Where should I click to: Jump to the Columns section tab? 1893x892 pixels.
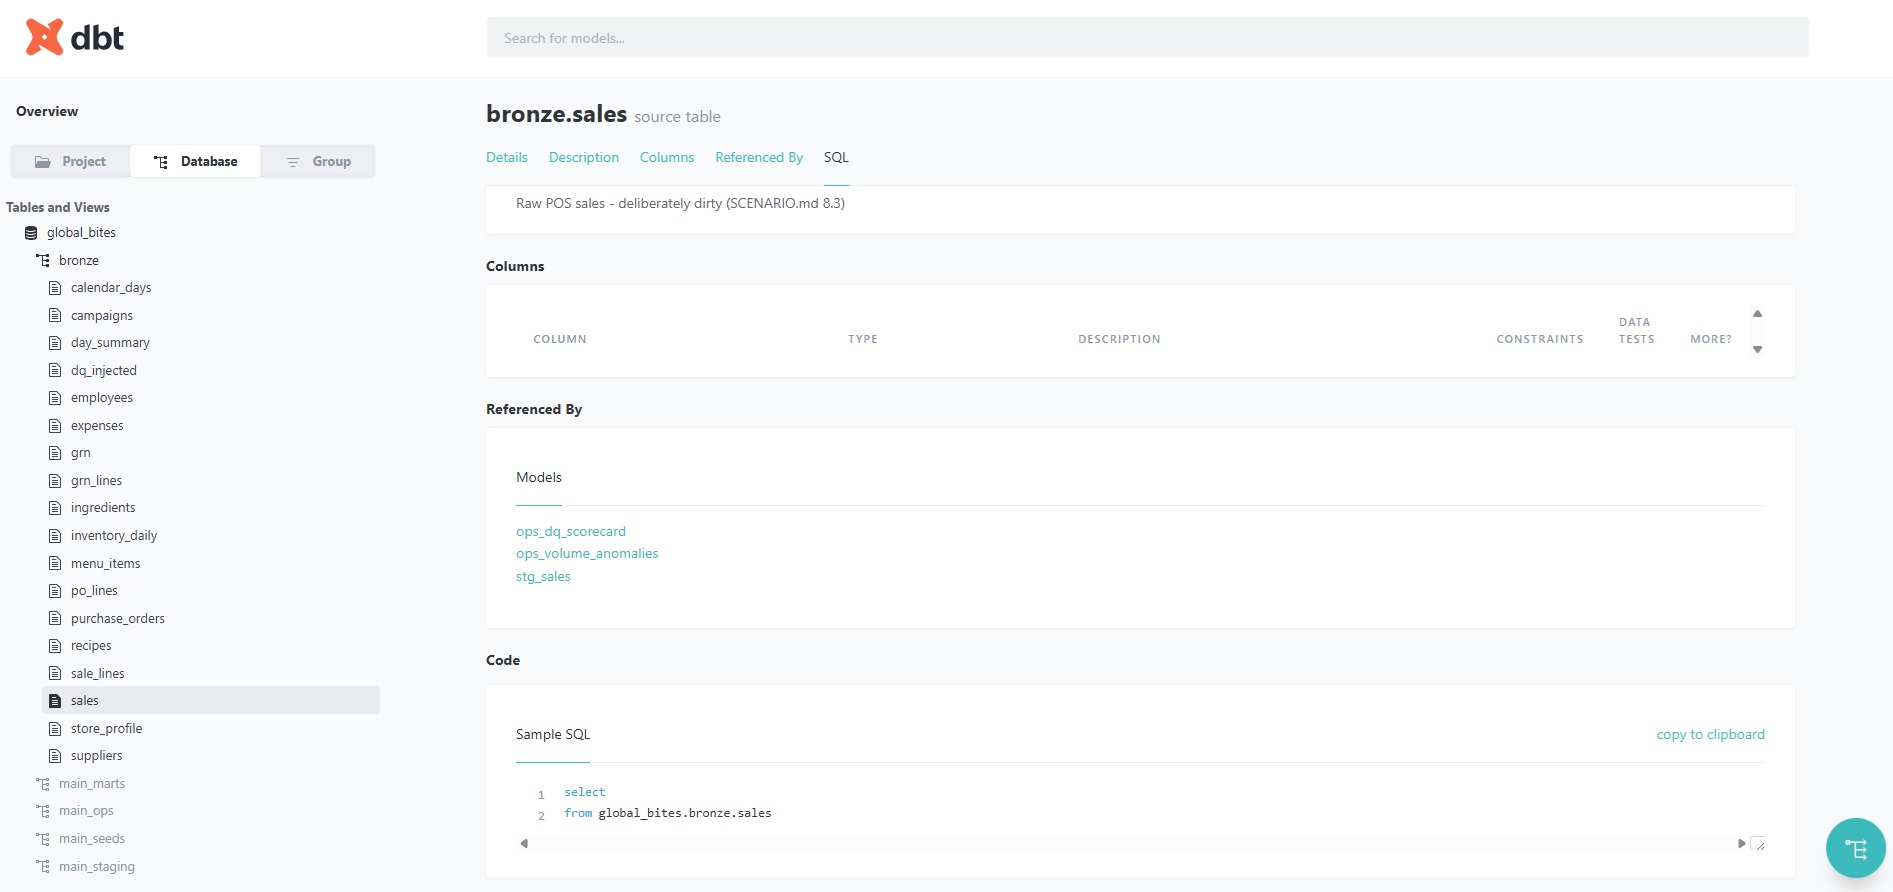coord(667,158)
